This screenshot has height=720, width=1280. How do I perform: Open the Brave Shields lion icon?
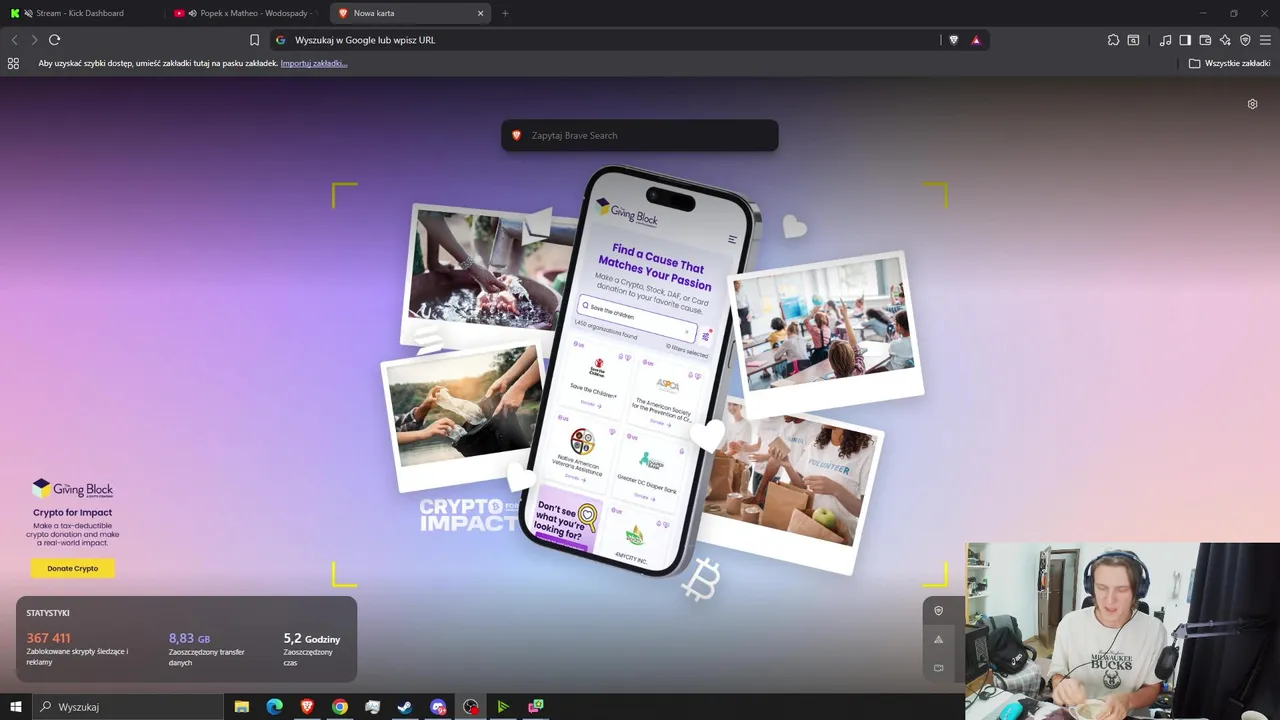[x=953, y=40]
